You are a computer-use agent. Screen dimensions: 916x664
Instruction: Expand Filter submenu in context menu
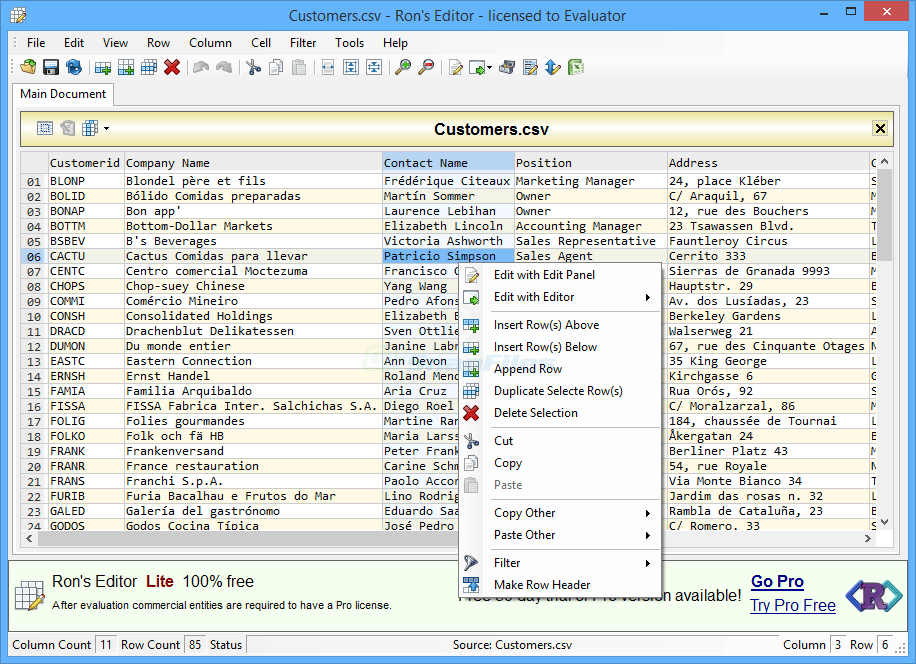click(560, 563)
